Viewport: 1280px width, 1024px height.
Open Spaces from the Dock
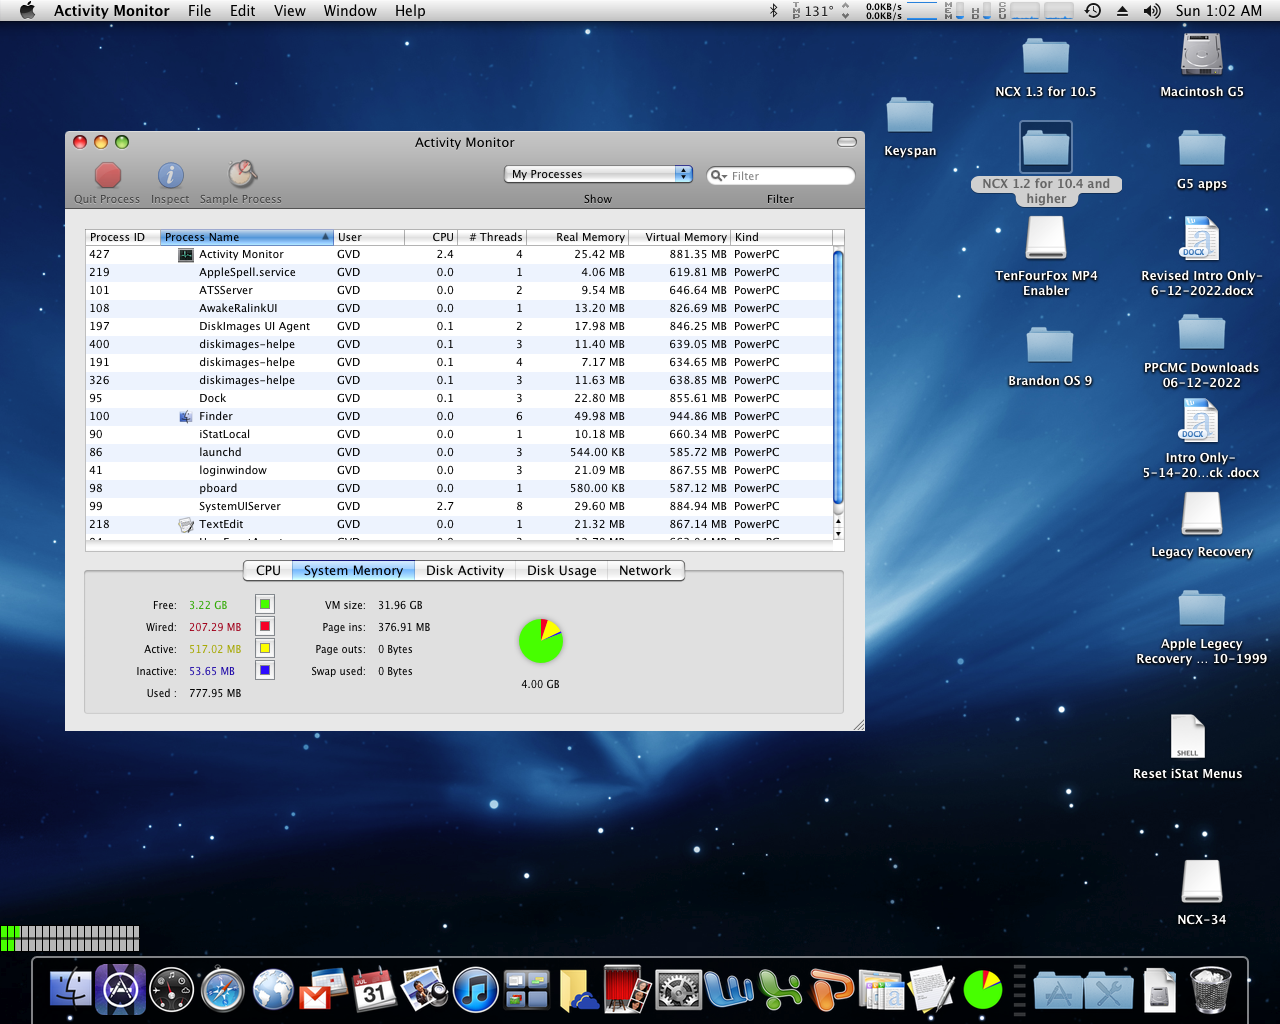click(526, 990)
